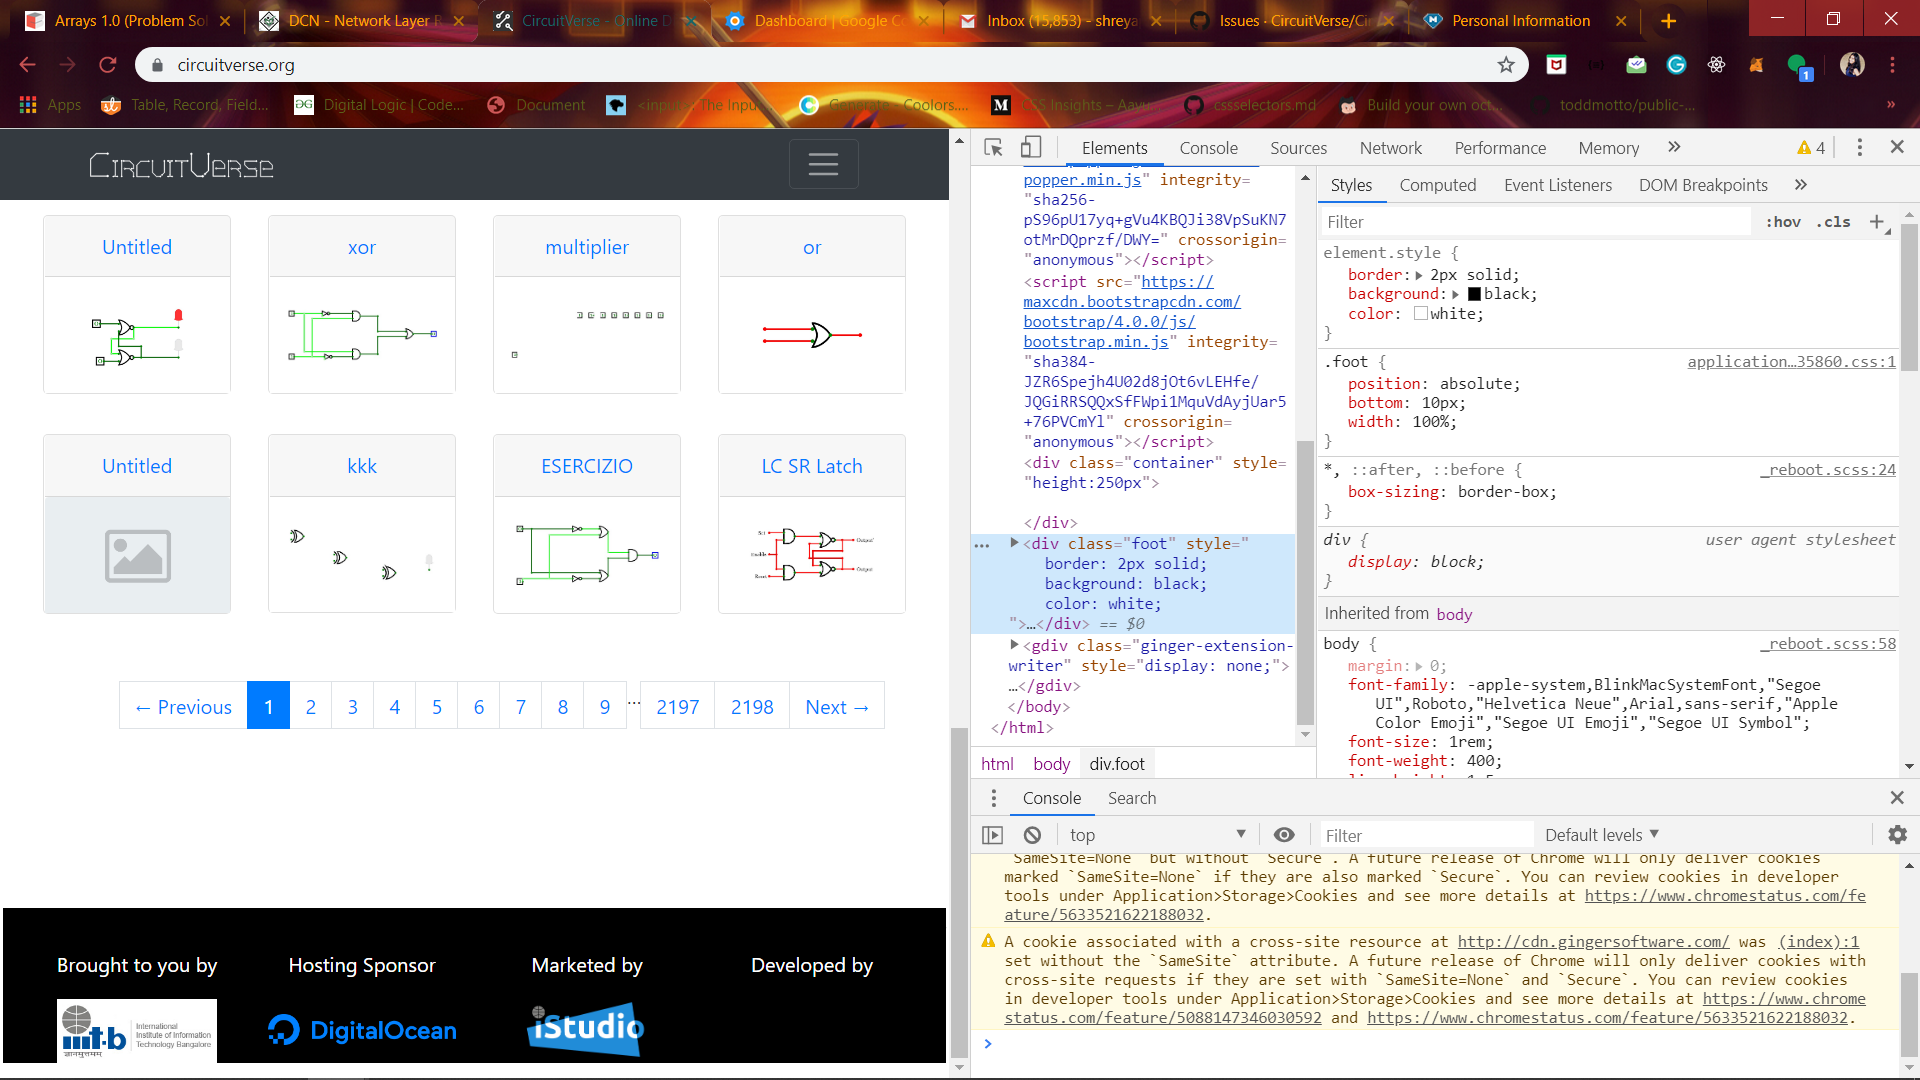Go to page 2197 of projects

click(676, 706)
